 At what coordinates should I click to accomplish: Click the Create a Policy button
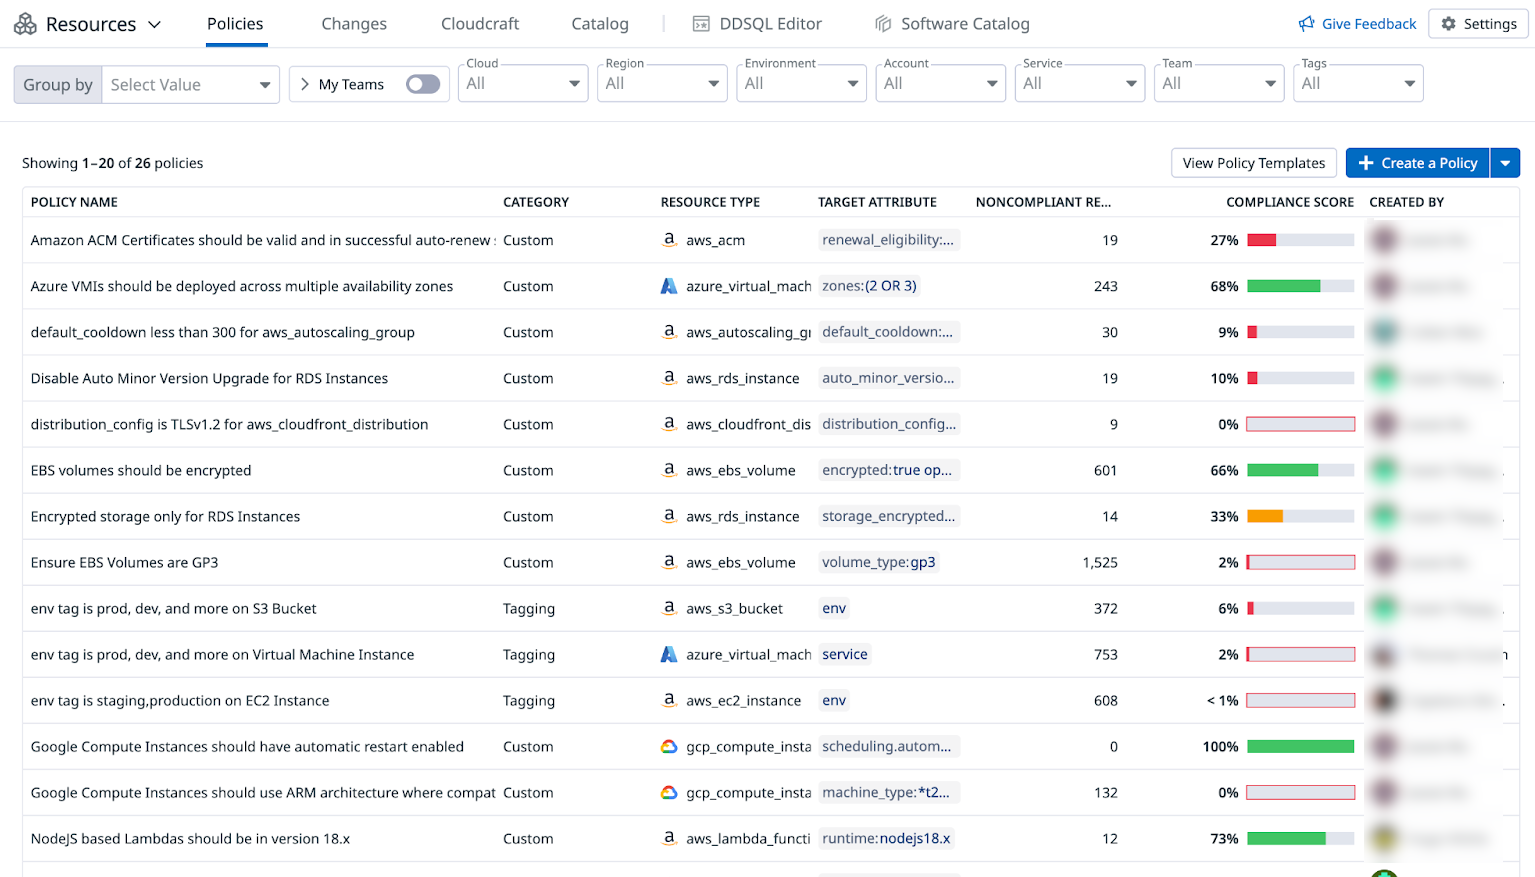1417,163
